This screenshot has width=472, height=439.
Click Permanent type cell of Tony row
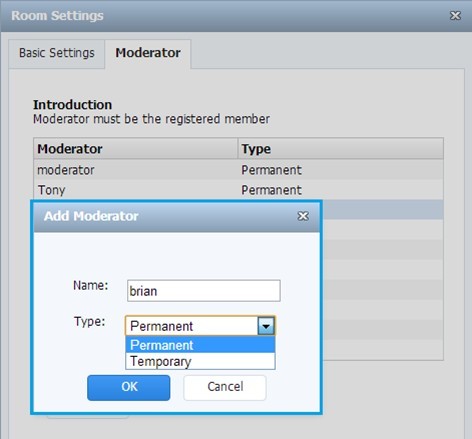[271, 190]
